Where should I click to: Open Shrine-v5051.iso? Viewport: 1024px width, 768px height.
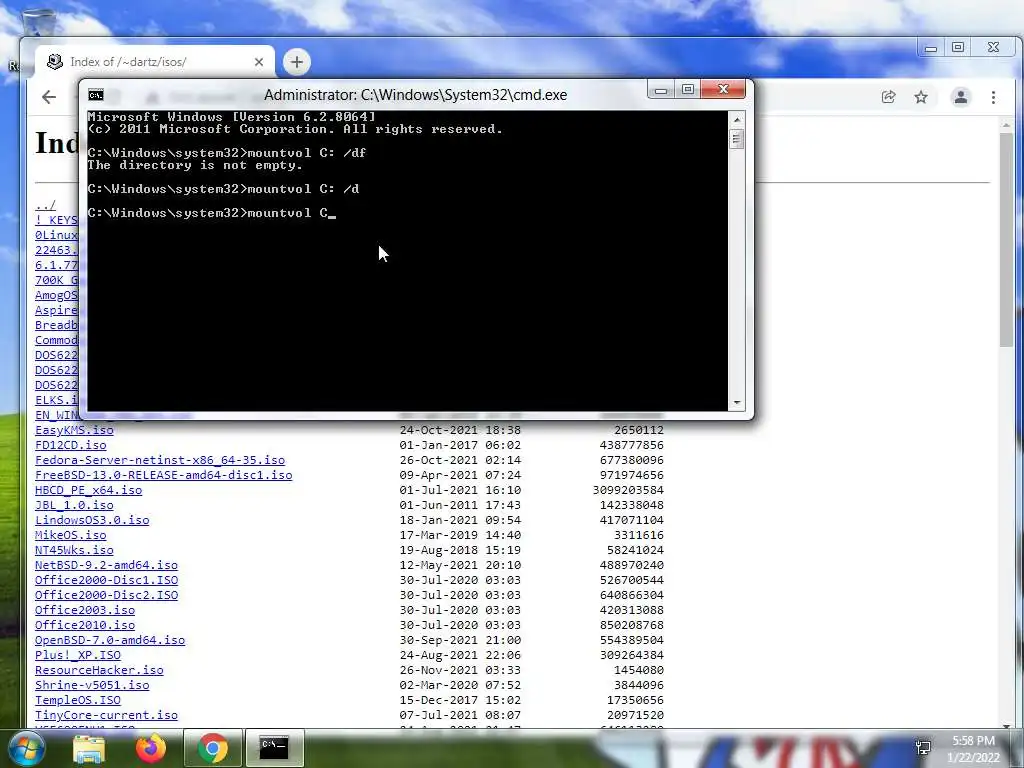coord(92,686)
